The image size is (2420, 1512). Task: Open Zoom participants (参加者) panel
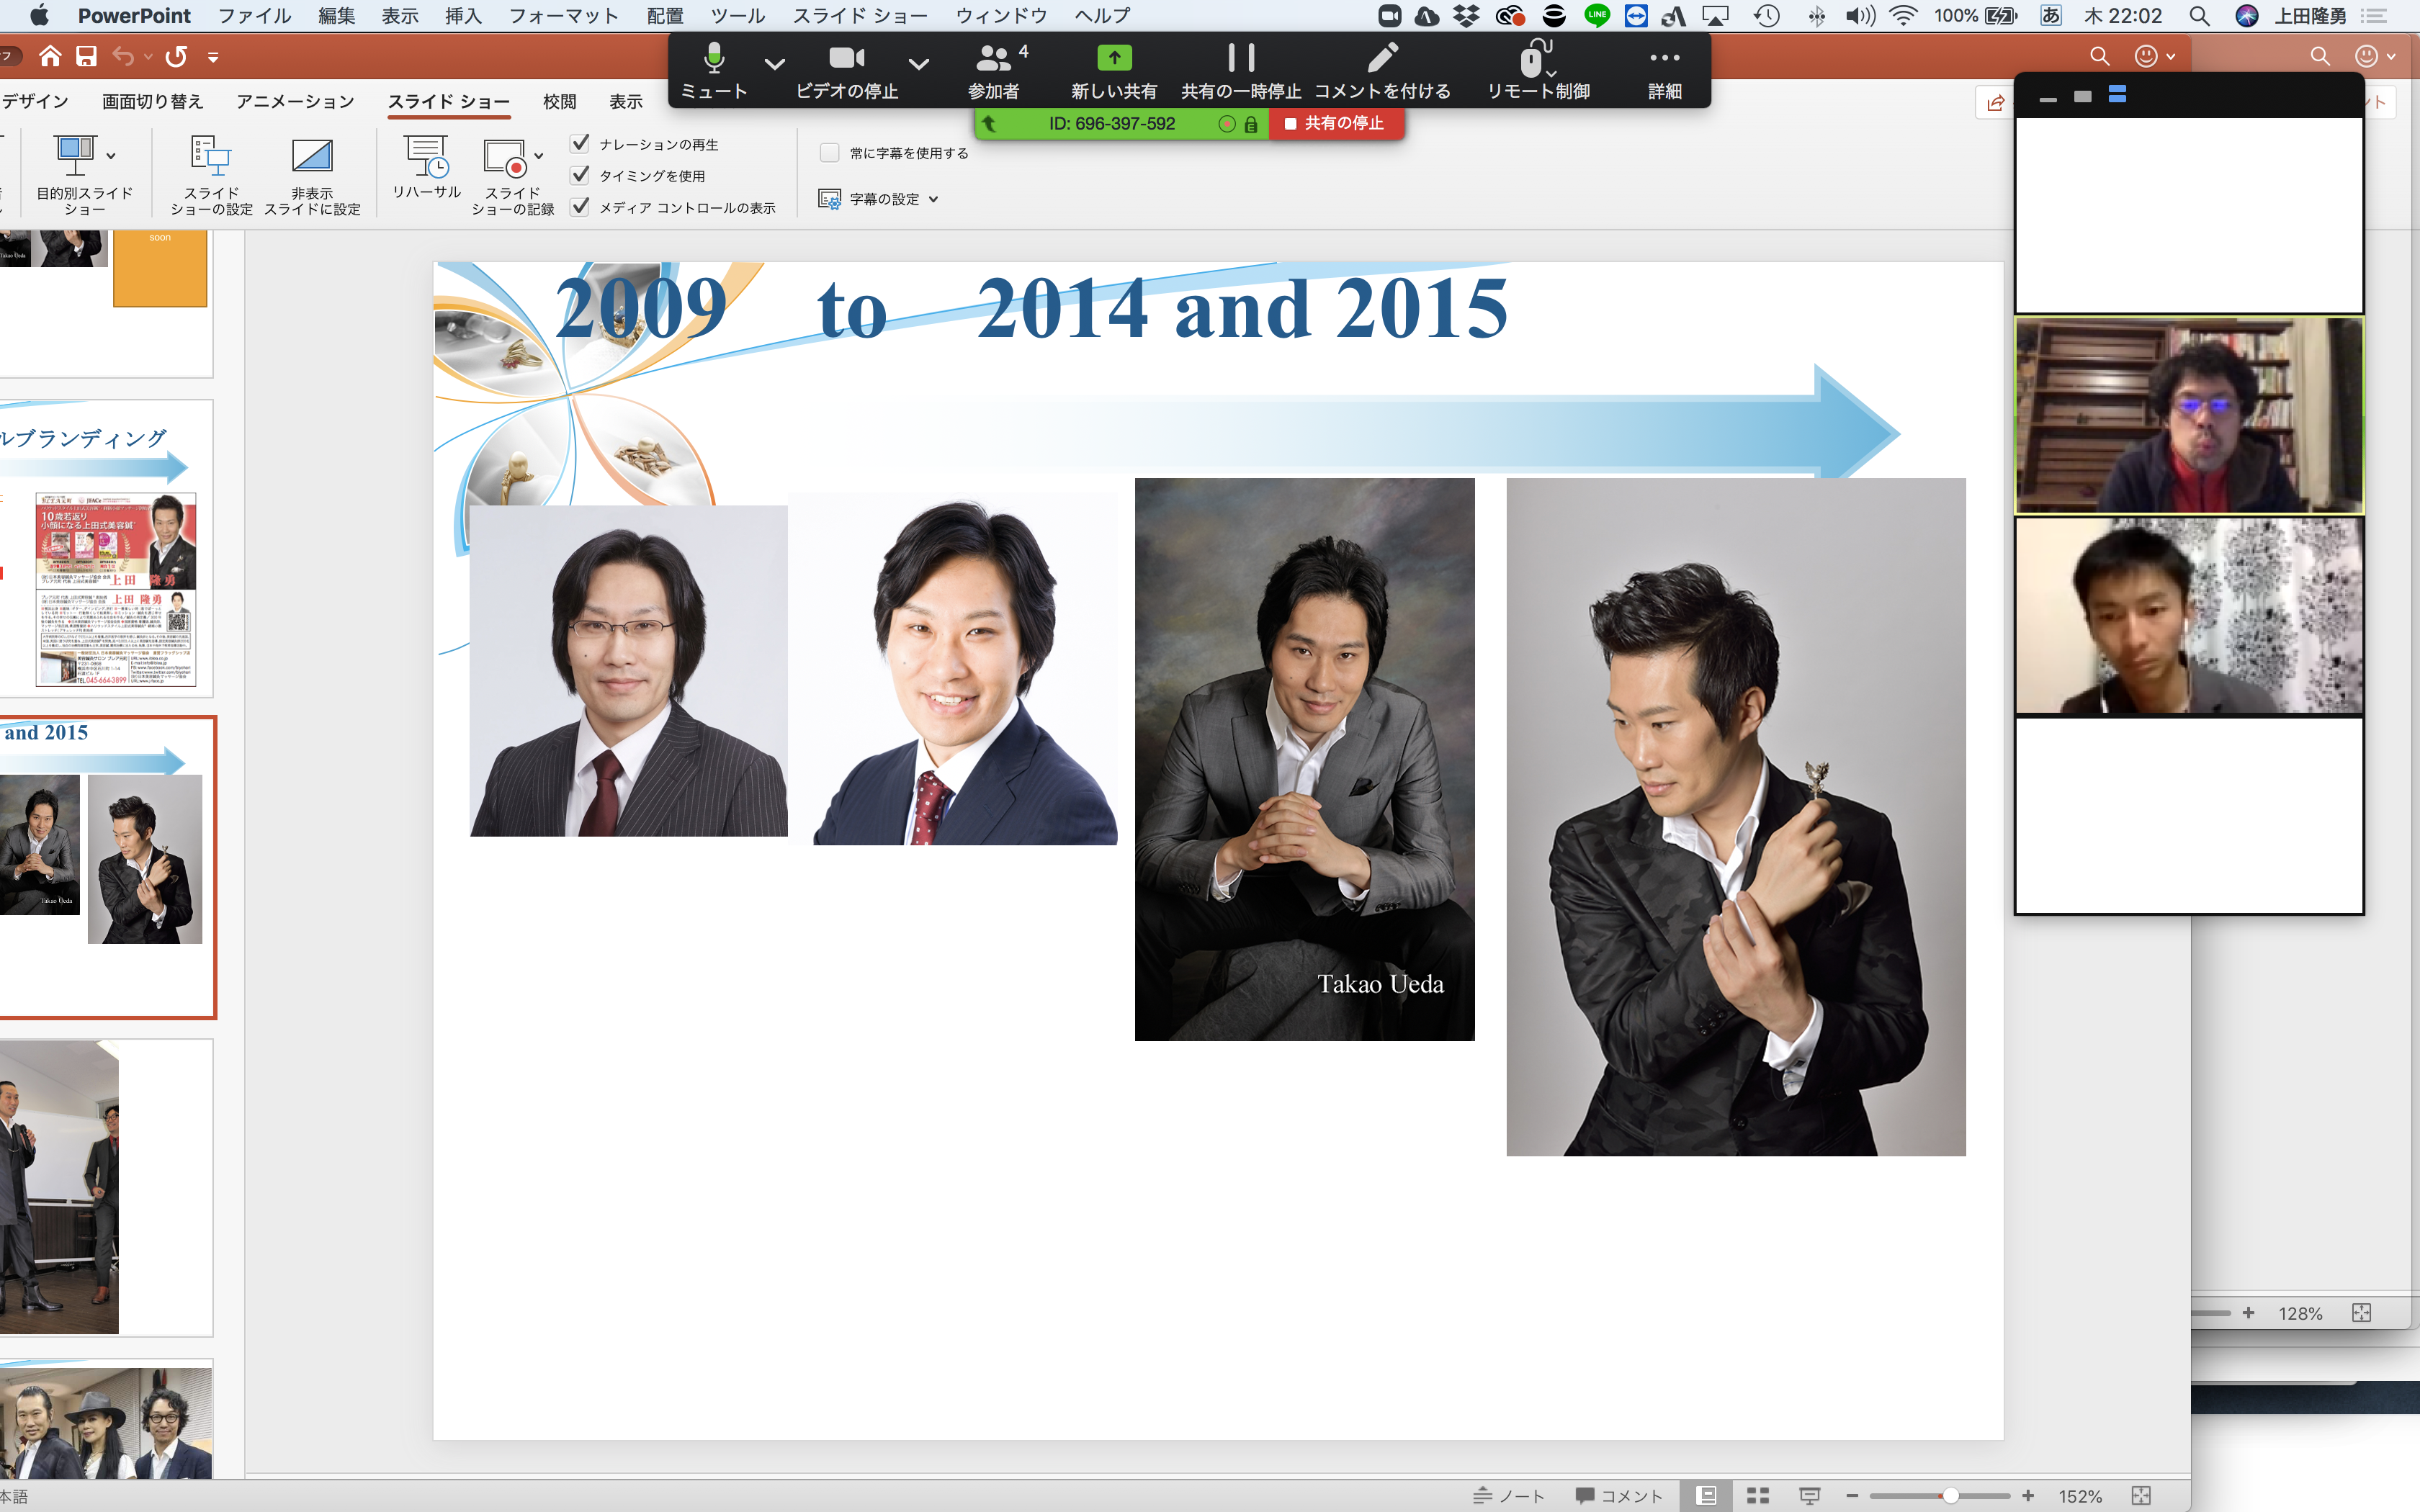point(993,59)
